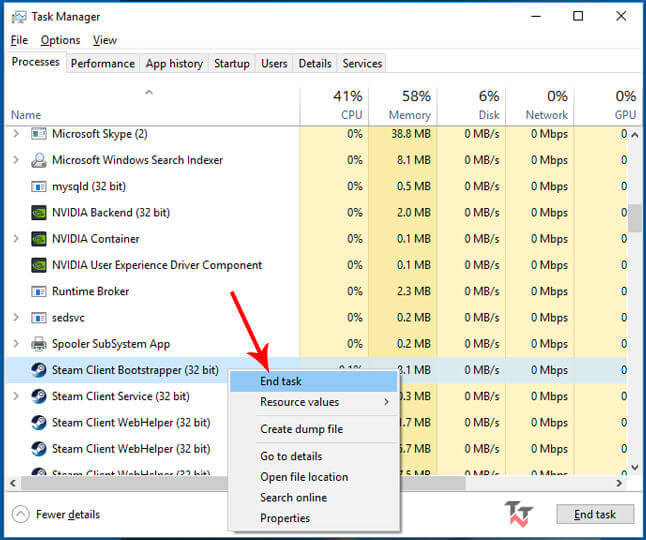Click the Steam Client Bootstrapper icon
The image size is (646, 540).
click(x=39, y=370)
